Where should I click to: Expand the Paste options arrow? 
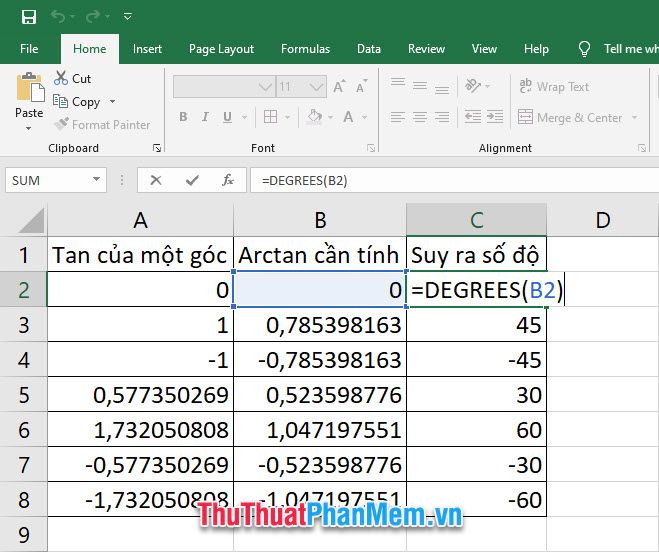(29, 128)
